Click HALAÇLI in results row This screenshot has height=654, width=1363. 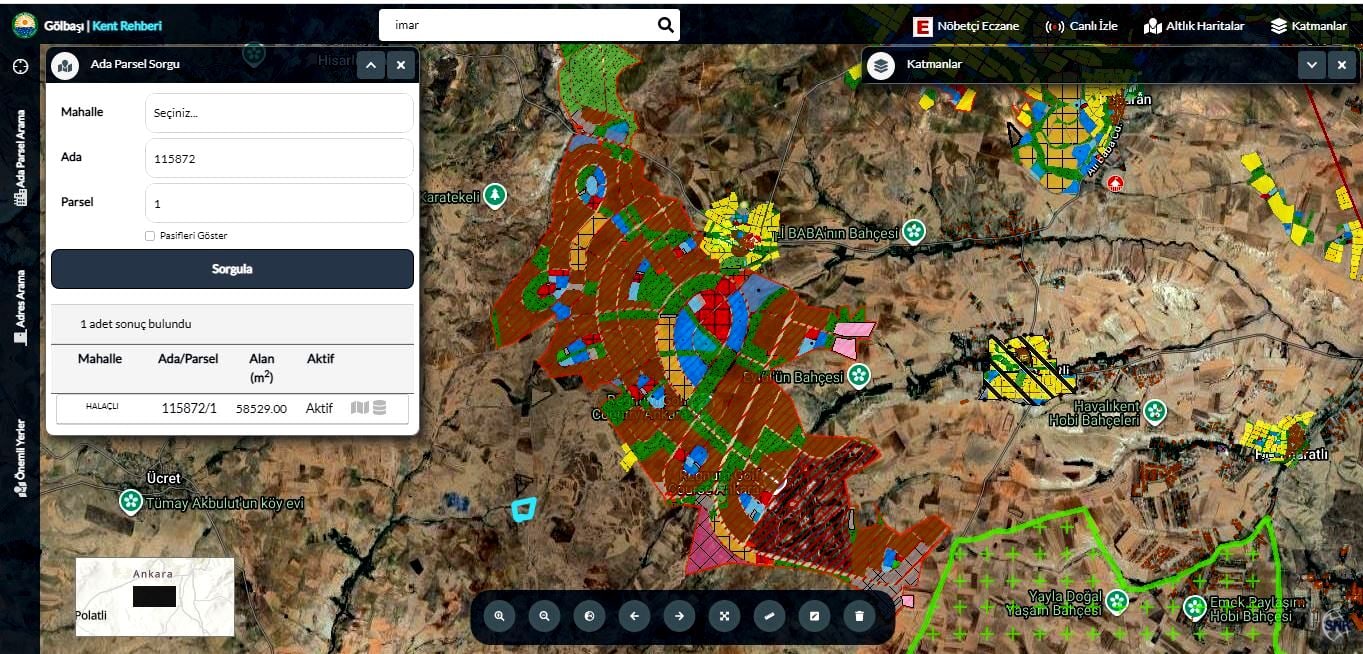(102, 407)
